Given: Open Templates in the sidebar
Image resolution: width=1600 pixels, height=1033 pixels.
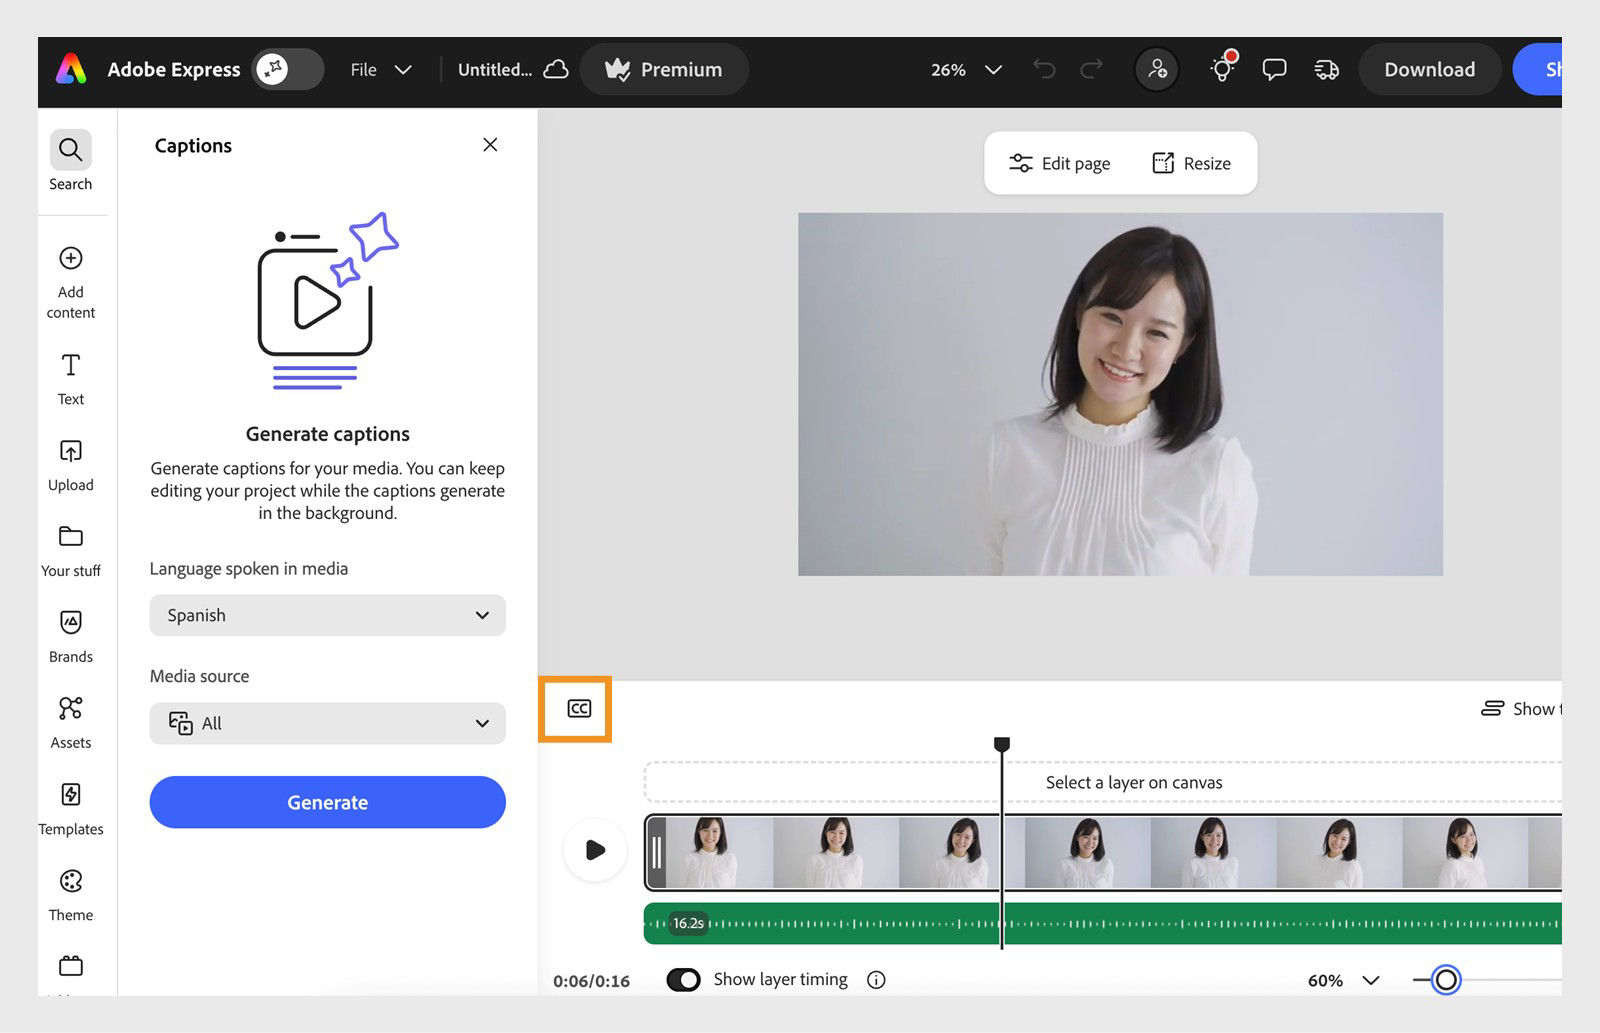Looking at the screenshot, I should [70, 808].
